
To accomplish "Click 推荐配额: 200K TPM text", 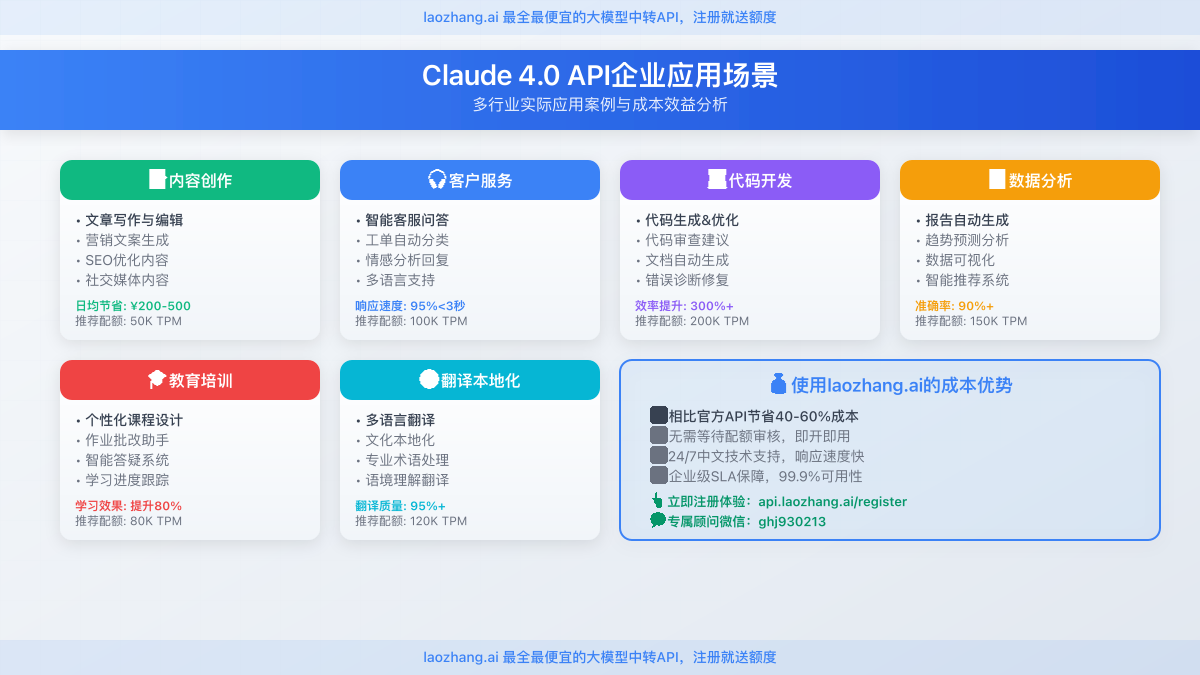I will (692, 321).
